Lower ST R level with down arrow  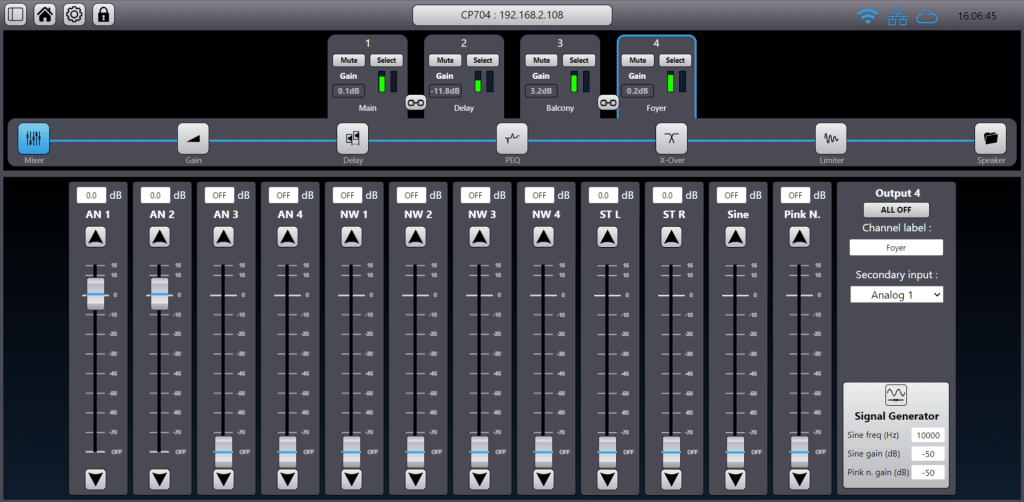tap(672, 480)
